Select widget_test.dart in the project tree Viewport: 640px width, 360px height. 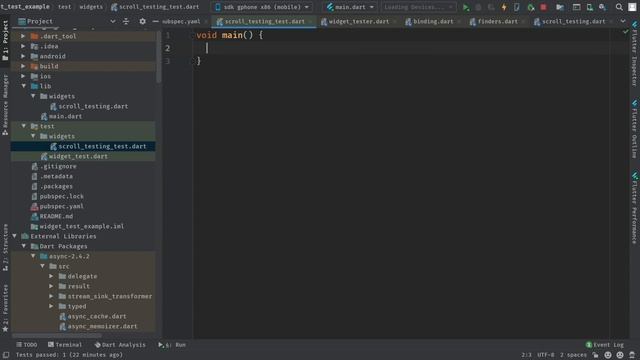tap(78, 156)
